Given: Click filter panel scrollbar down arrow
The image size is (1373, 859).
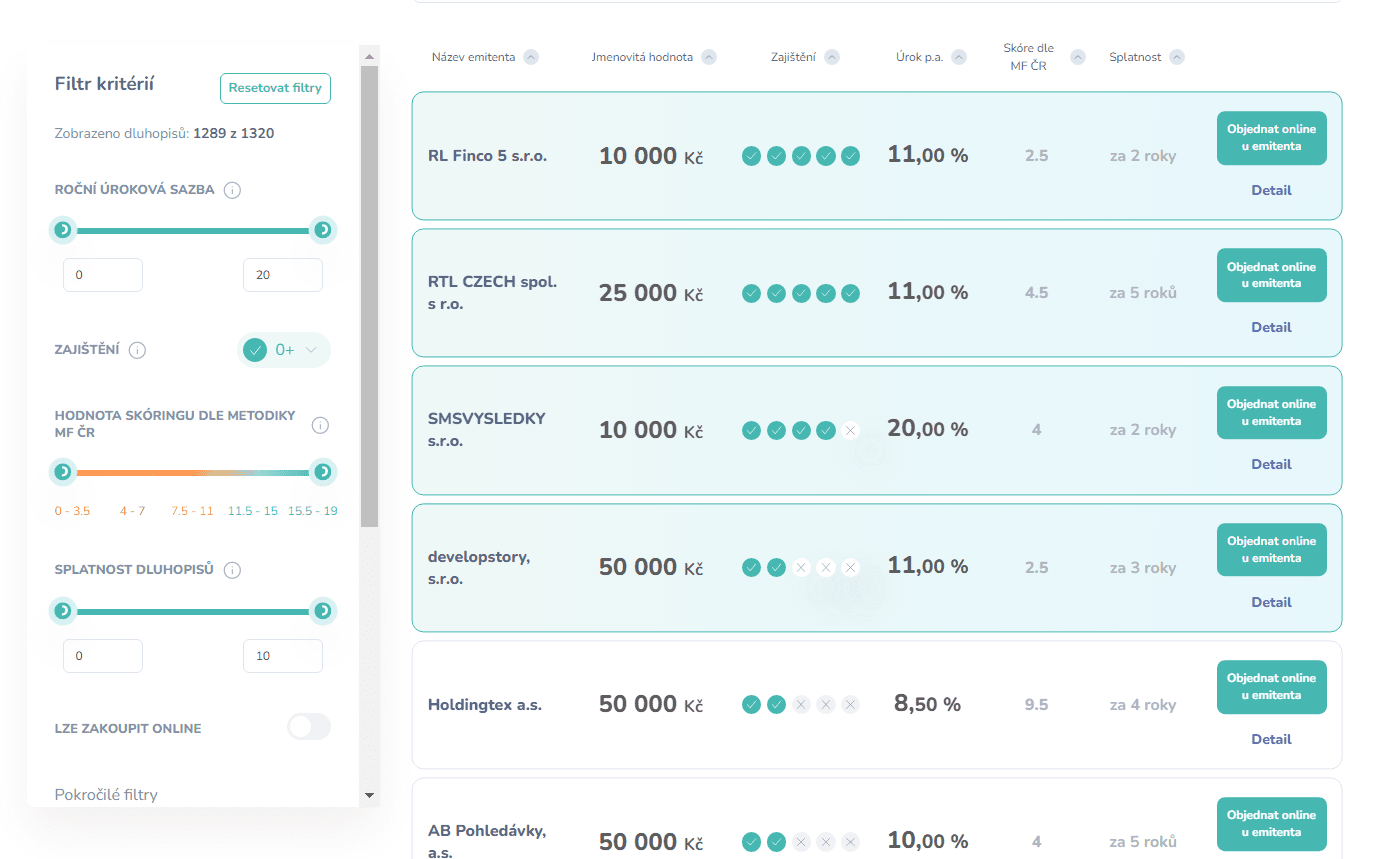Looking at the screenshot, I should pos(369,795).
